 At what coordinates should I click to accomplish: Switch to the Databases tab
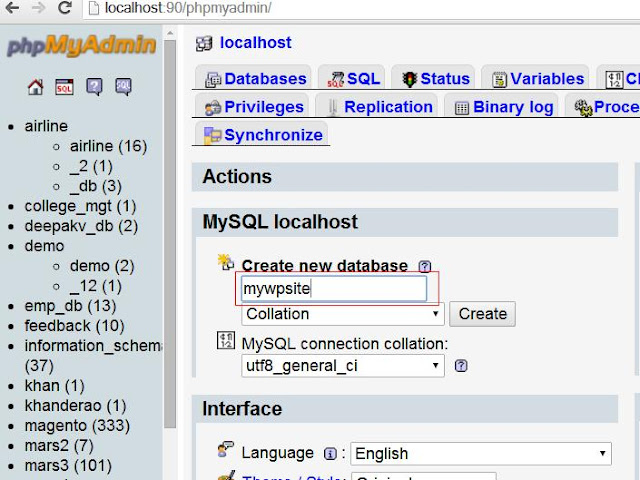(256, 79)
